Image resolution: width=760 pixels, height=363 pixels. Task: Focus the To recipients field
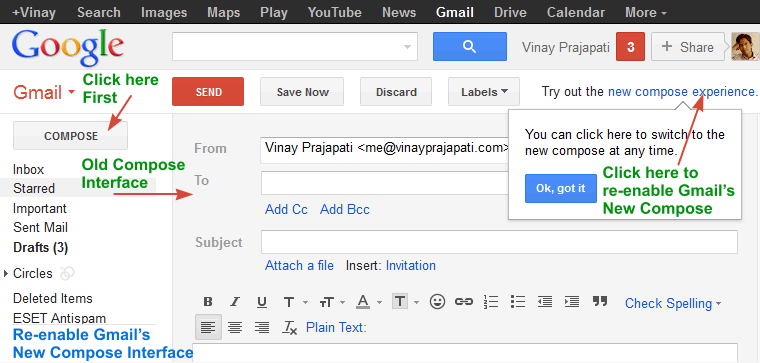click(x=385, y=183)
